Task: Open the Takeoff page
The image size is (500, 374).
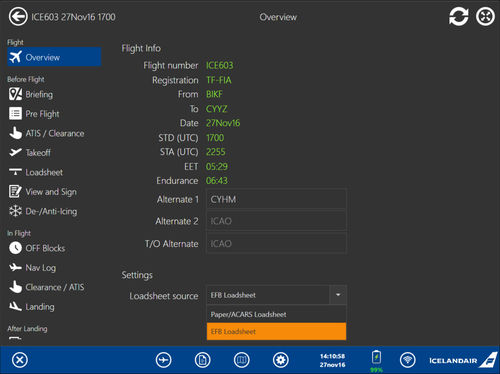Action: 30,153
